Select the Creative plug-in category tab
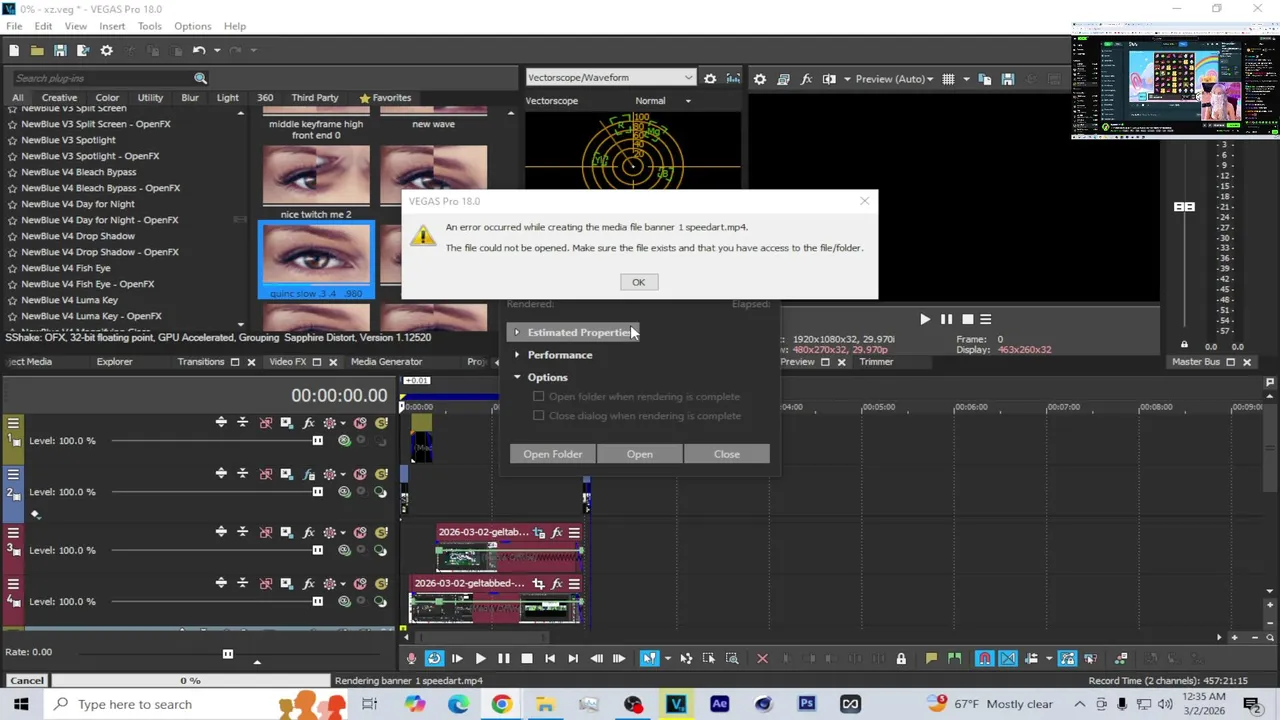The width and height of the screenshot is (1280, 720). coord(59,98)
